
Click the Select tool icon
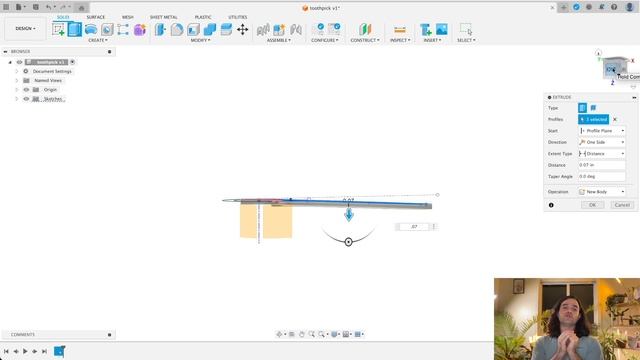[x=466, y=29]
